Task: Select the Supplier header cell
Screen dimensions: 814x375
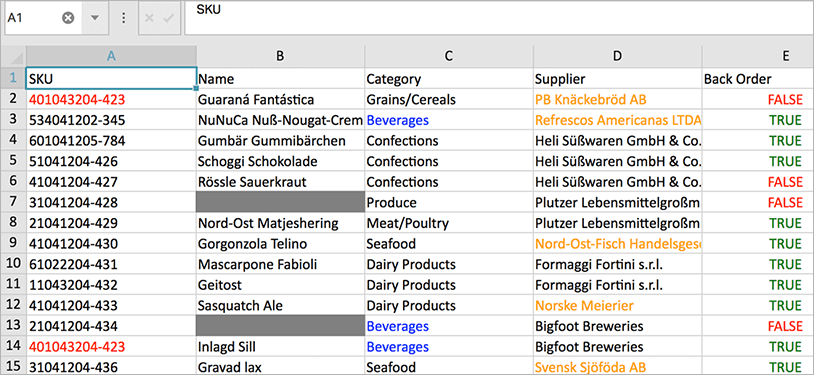Action: click(617, 79)
